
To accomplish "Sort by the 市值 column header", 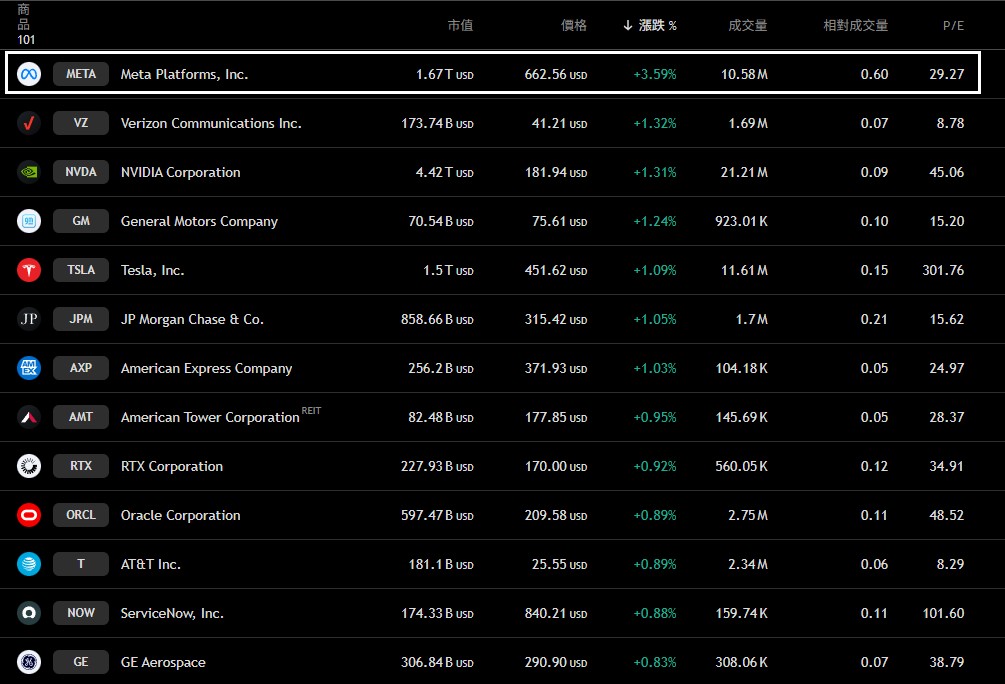I will (x=460, y=25).
